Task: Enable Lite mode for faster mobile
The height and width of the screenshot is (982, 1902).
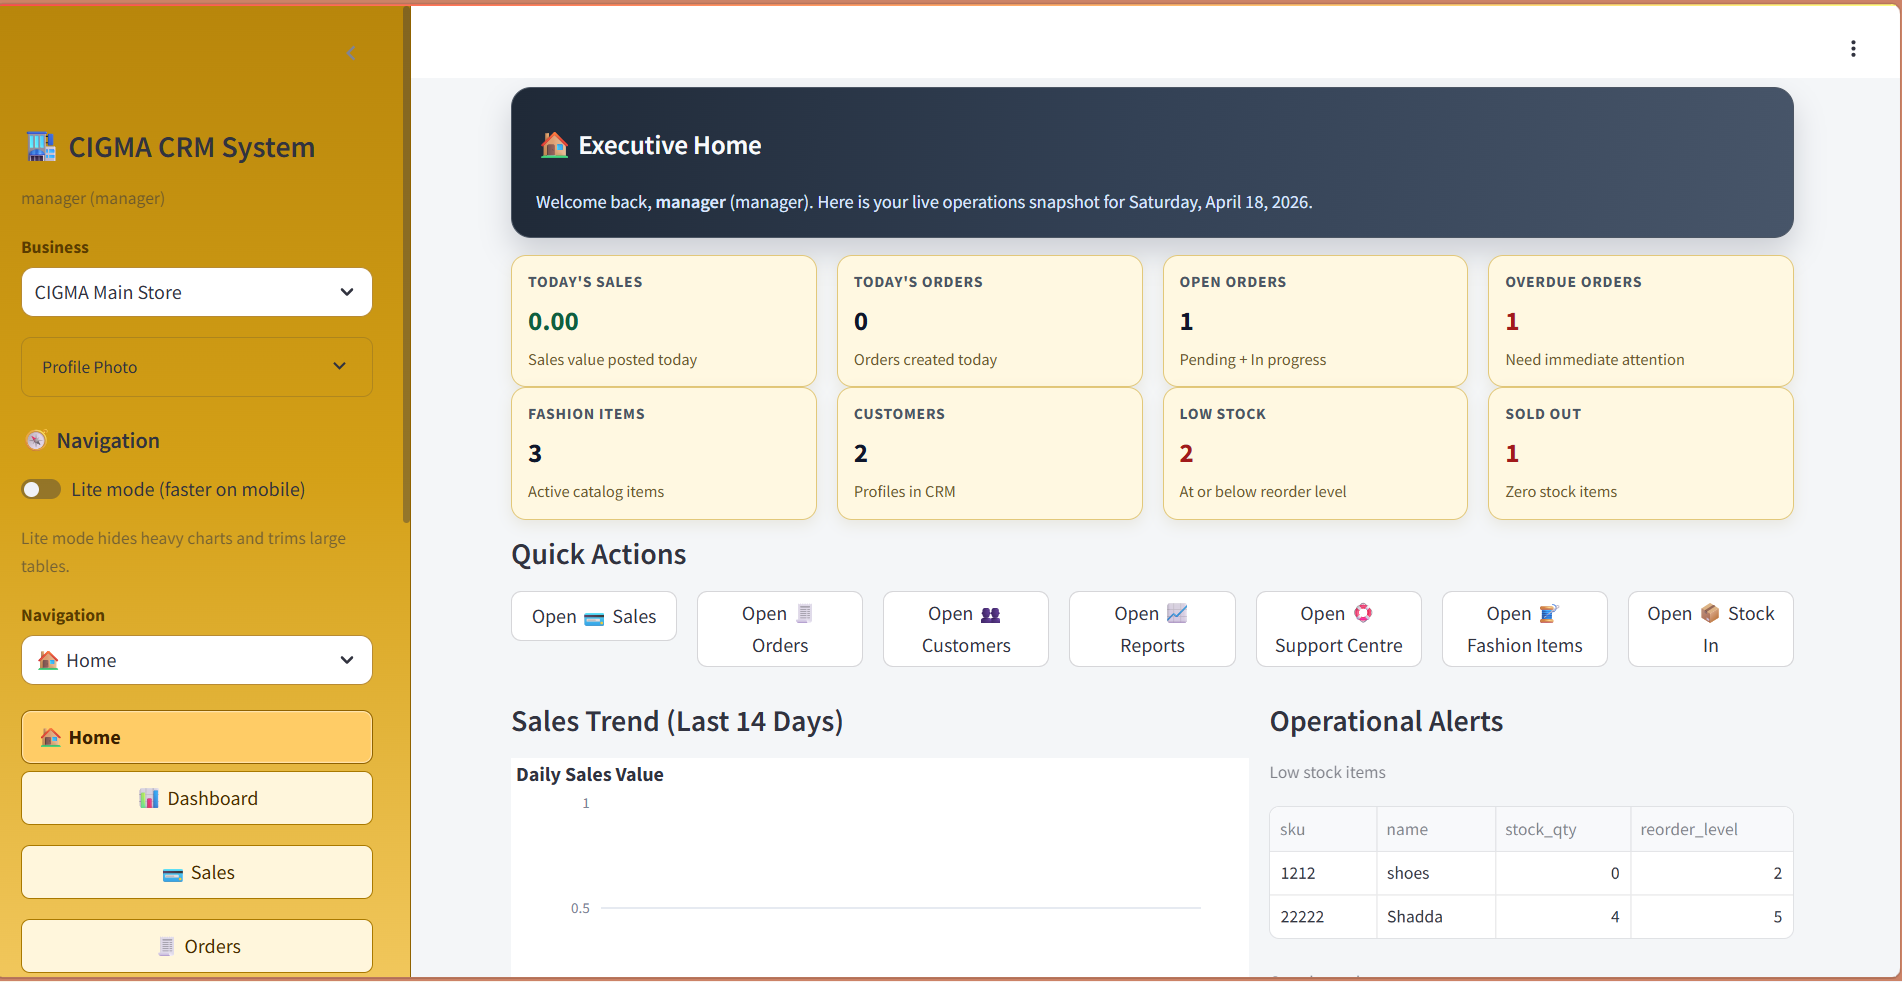Action: tap(41, 489)
